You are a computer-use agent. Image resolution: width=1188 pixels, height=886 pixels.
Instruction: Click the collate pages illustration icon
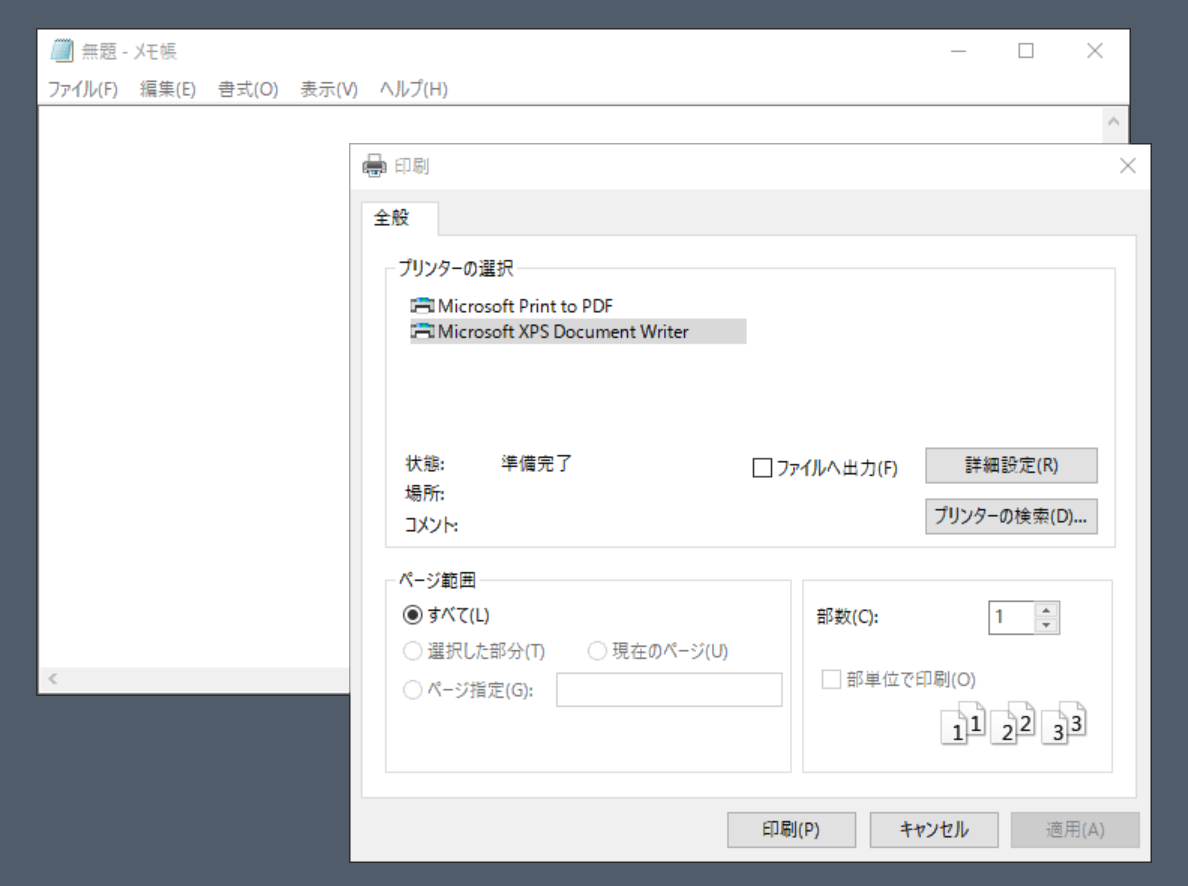[1013, 723]
